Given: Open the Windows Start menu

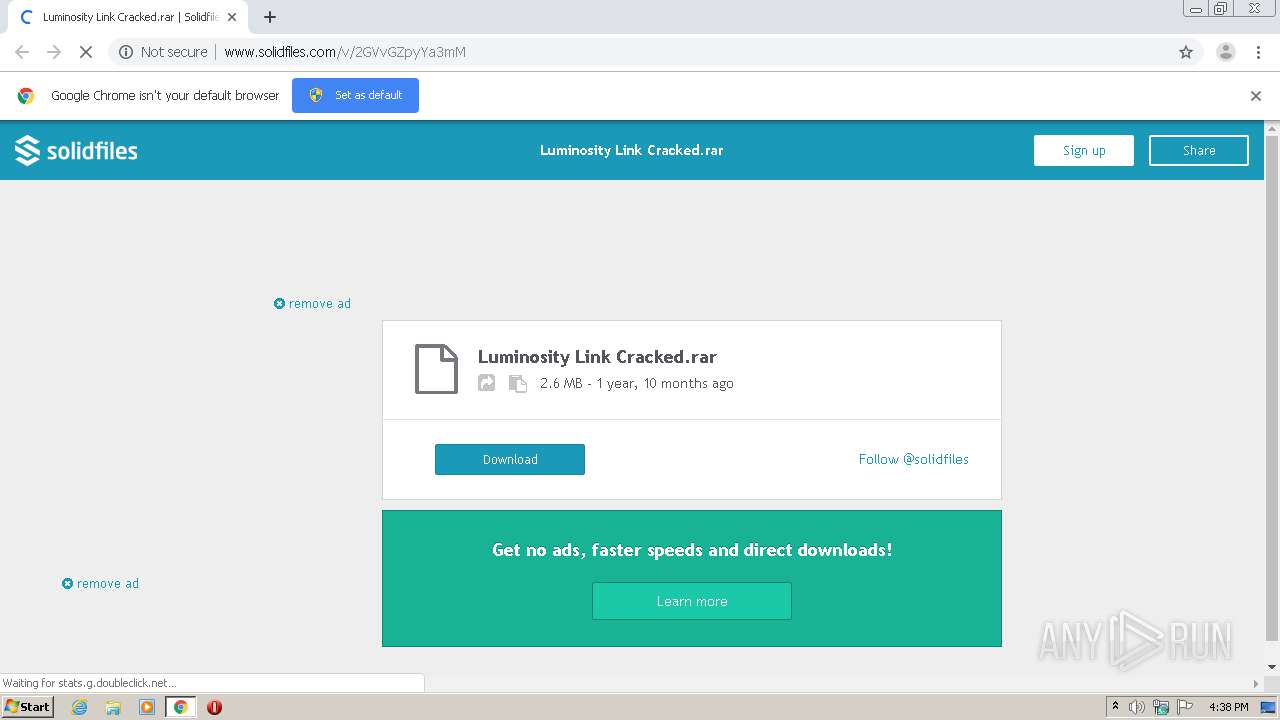Looking at the screenshot, I should 28,706.
